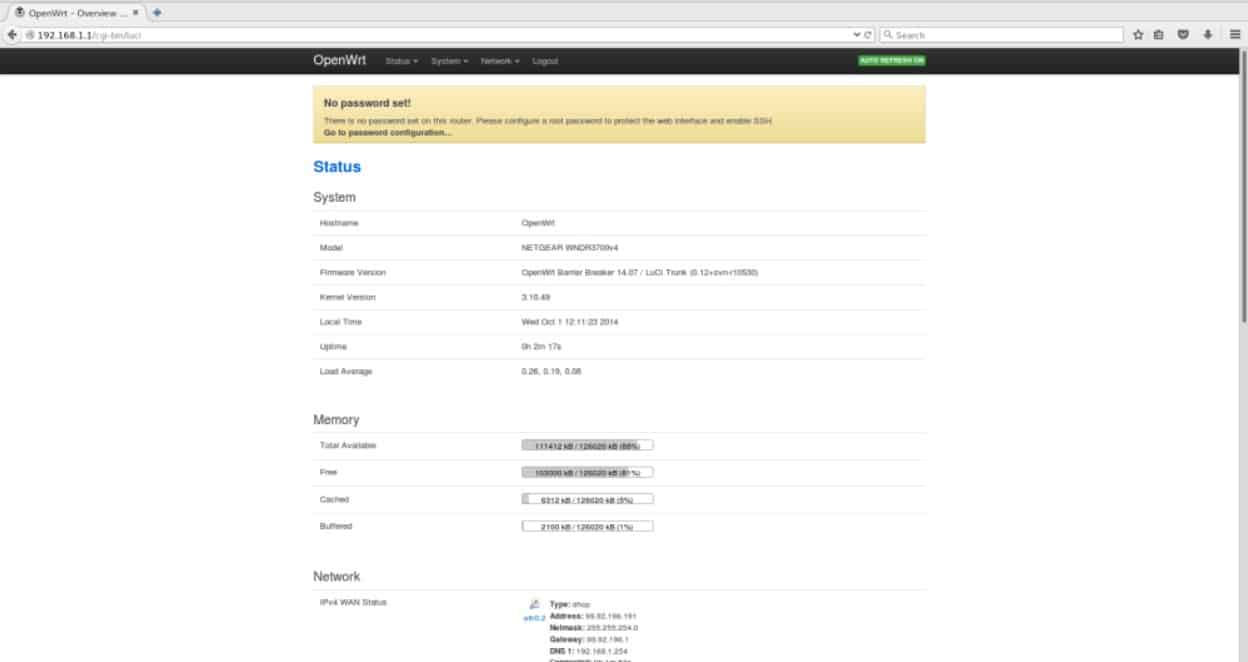The height and width of the screenshot is (662, 1248).
Task: Click the Status page heading
Action: 337,167
